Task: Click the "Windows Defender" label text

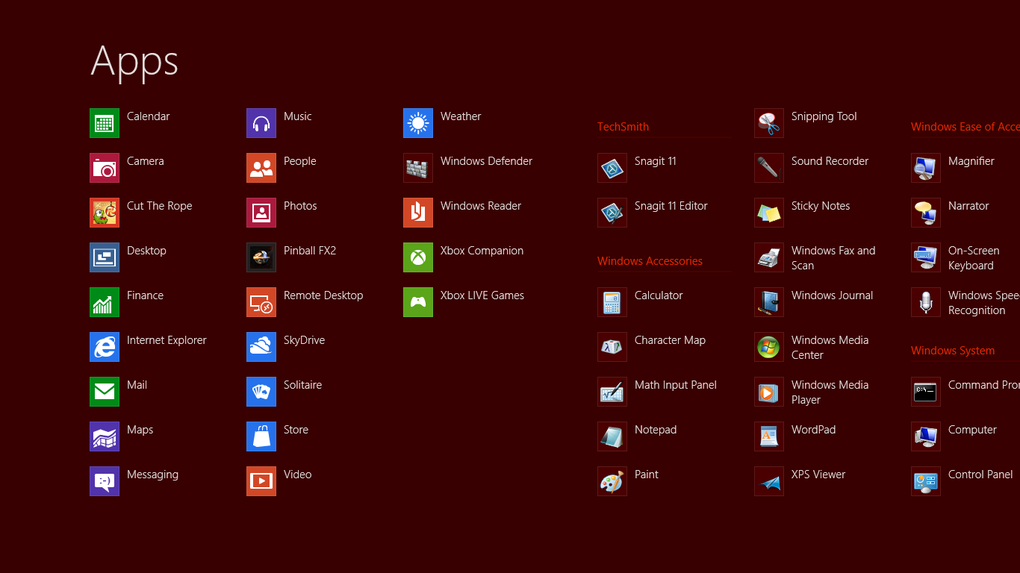Action: coord(487,161)
